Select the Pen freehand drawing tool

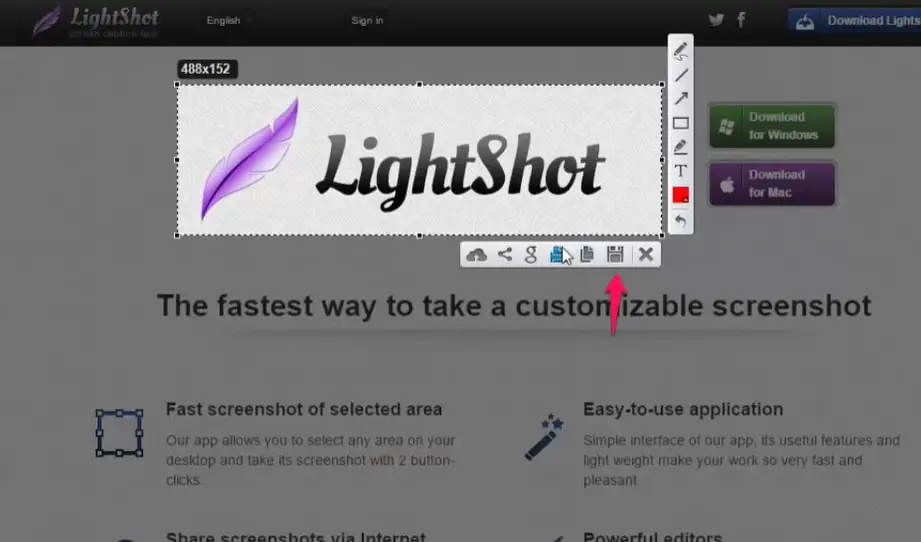click(x=680, y=51)
